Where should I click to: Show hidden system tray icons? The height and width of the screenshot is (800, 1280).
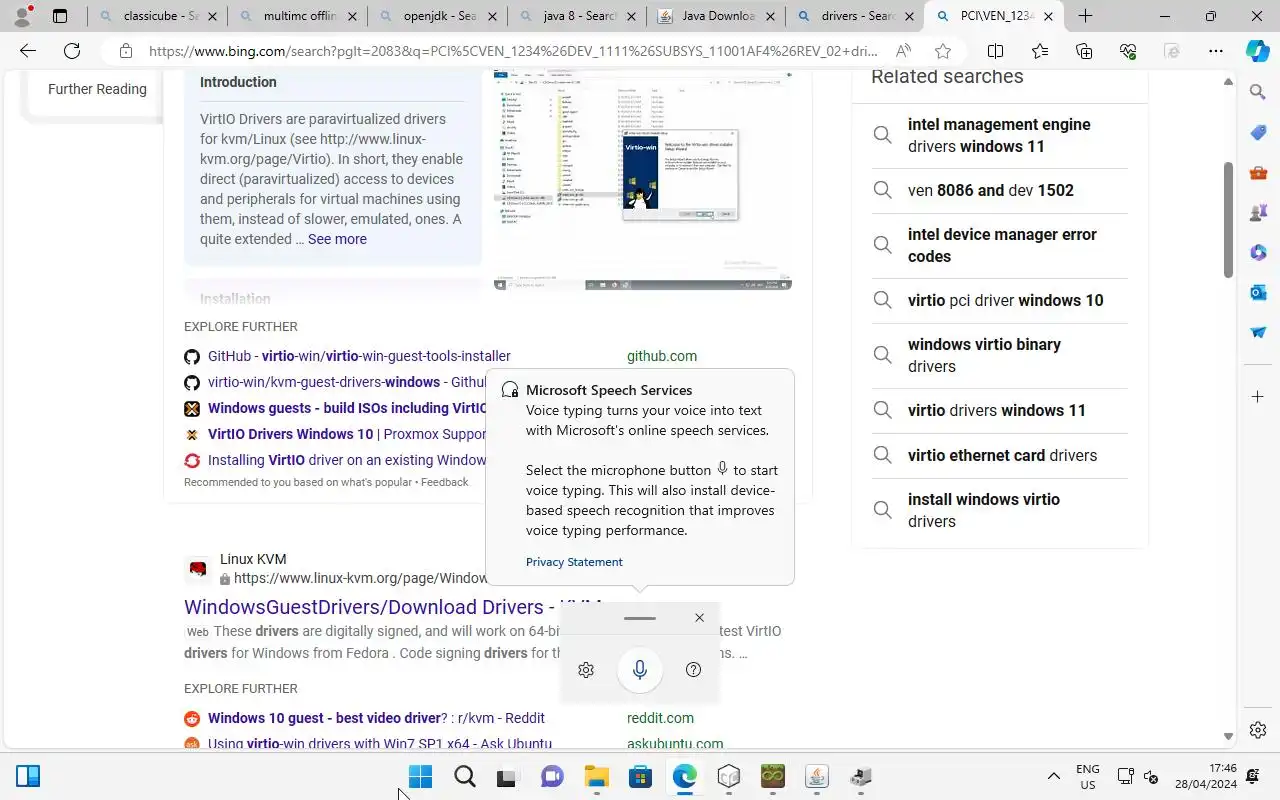click(1053, 777)
